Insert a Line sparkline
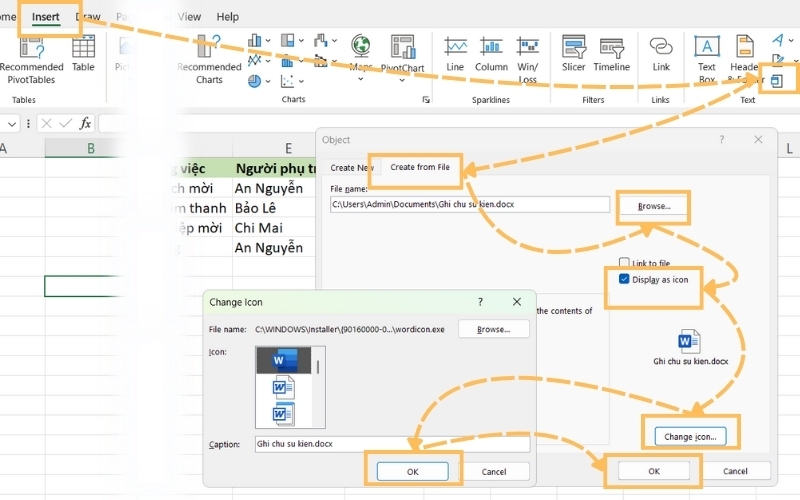 (x=455, y=54)
